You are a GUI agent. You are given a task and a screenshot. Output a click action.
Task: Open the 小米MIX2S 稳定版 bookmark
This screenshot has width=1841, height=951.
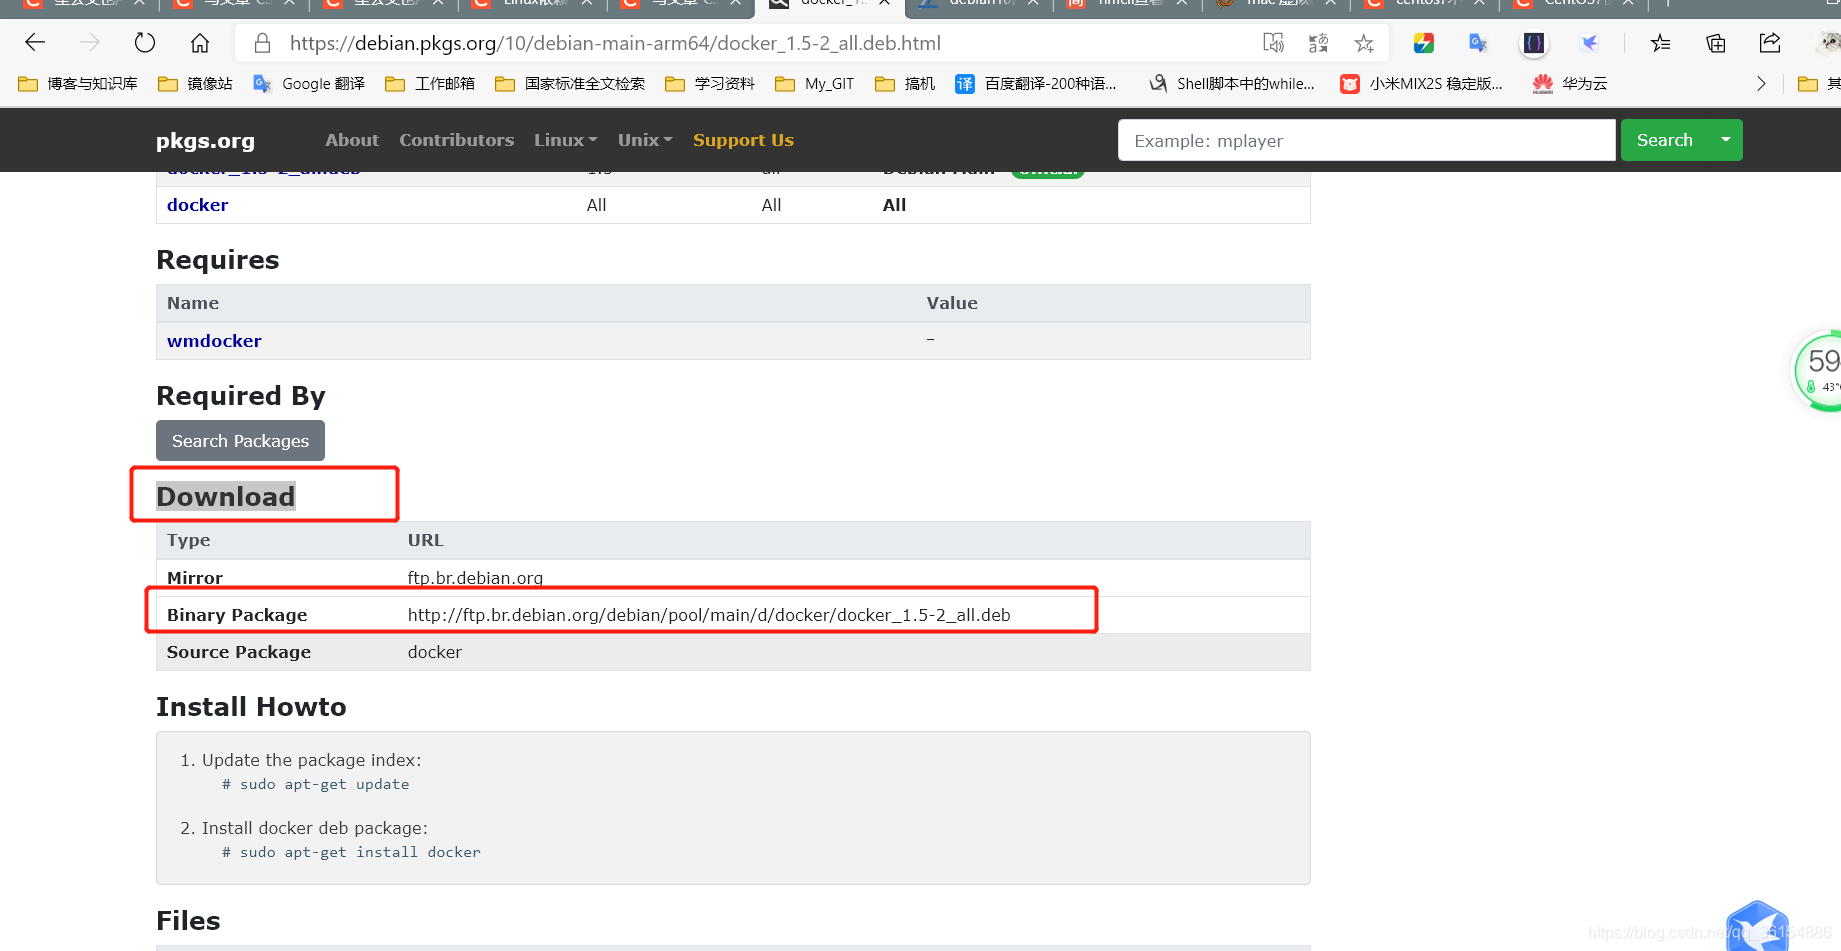1421,84
